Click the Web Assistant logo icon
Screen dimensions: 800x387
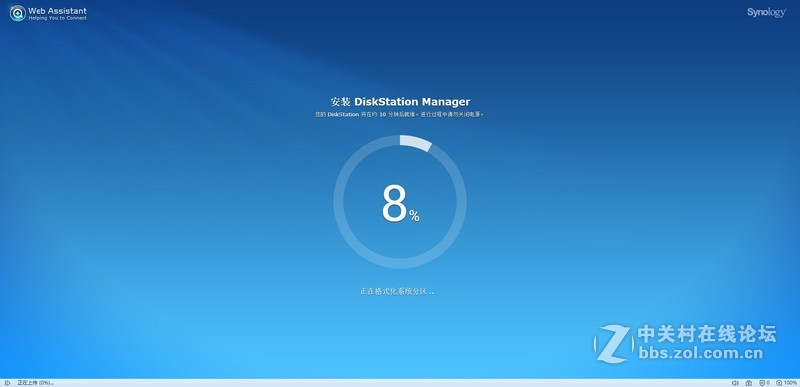[x=18, y=13]
